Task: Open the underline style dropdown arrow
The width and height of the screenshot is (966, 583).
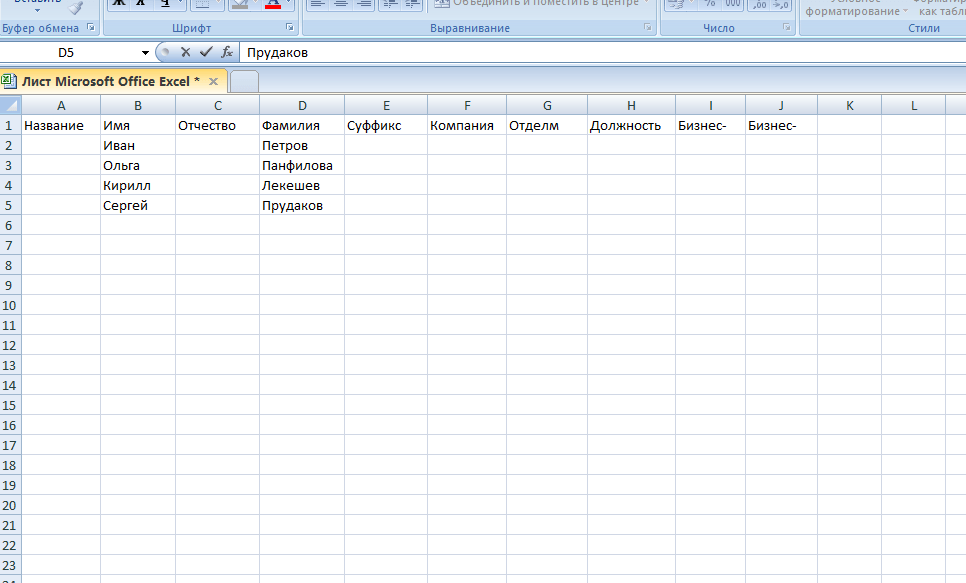Action: [x=180, y=4]
